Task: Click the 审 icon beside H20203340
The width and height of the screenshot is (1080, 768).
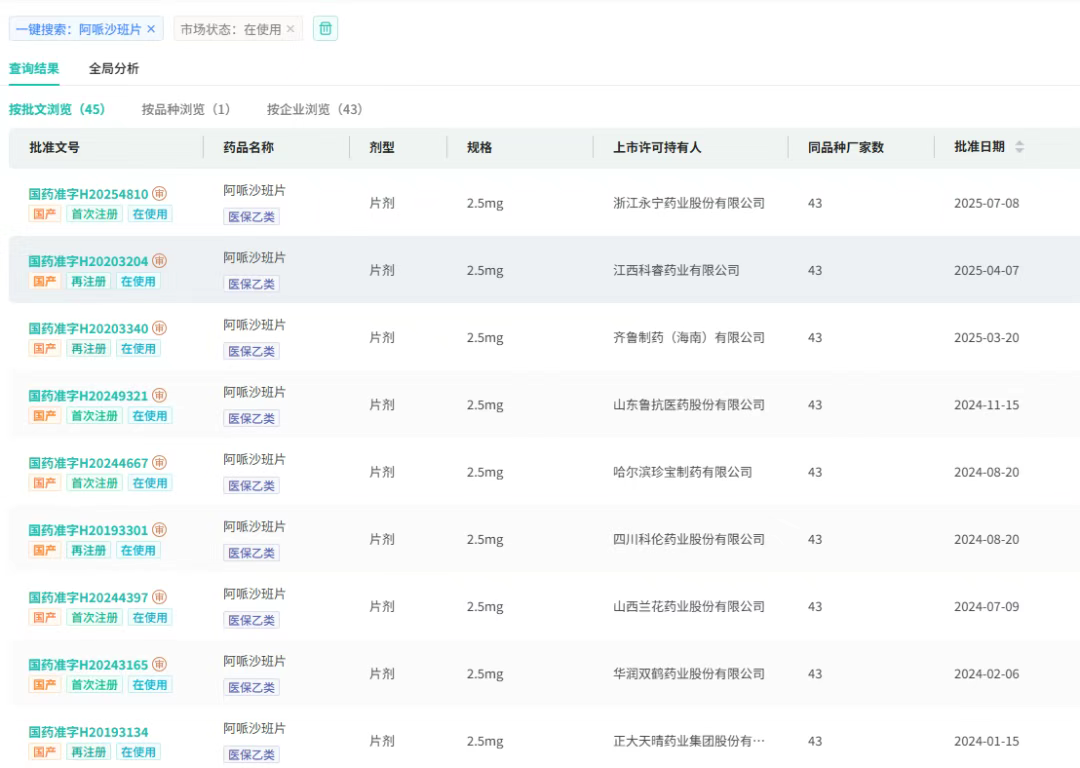Action: [159, 328]
